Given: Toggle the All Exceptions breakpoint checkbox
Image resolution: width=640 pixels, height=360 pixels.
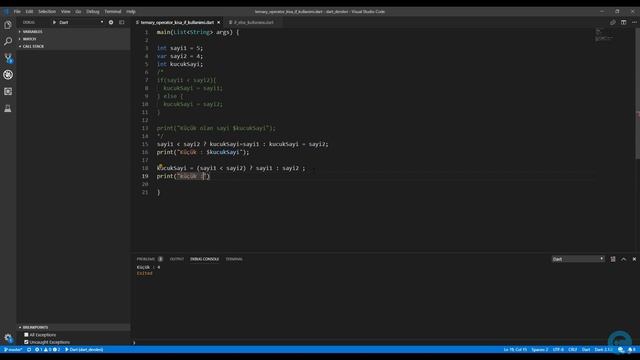Looking at the screenshot, I should [x=27, y=335].
